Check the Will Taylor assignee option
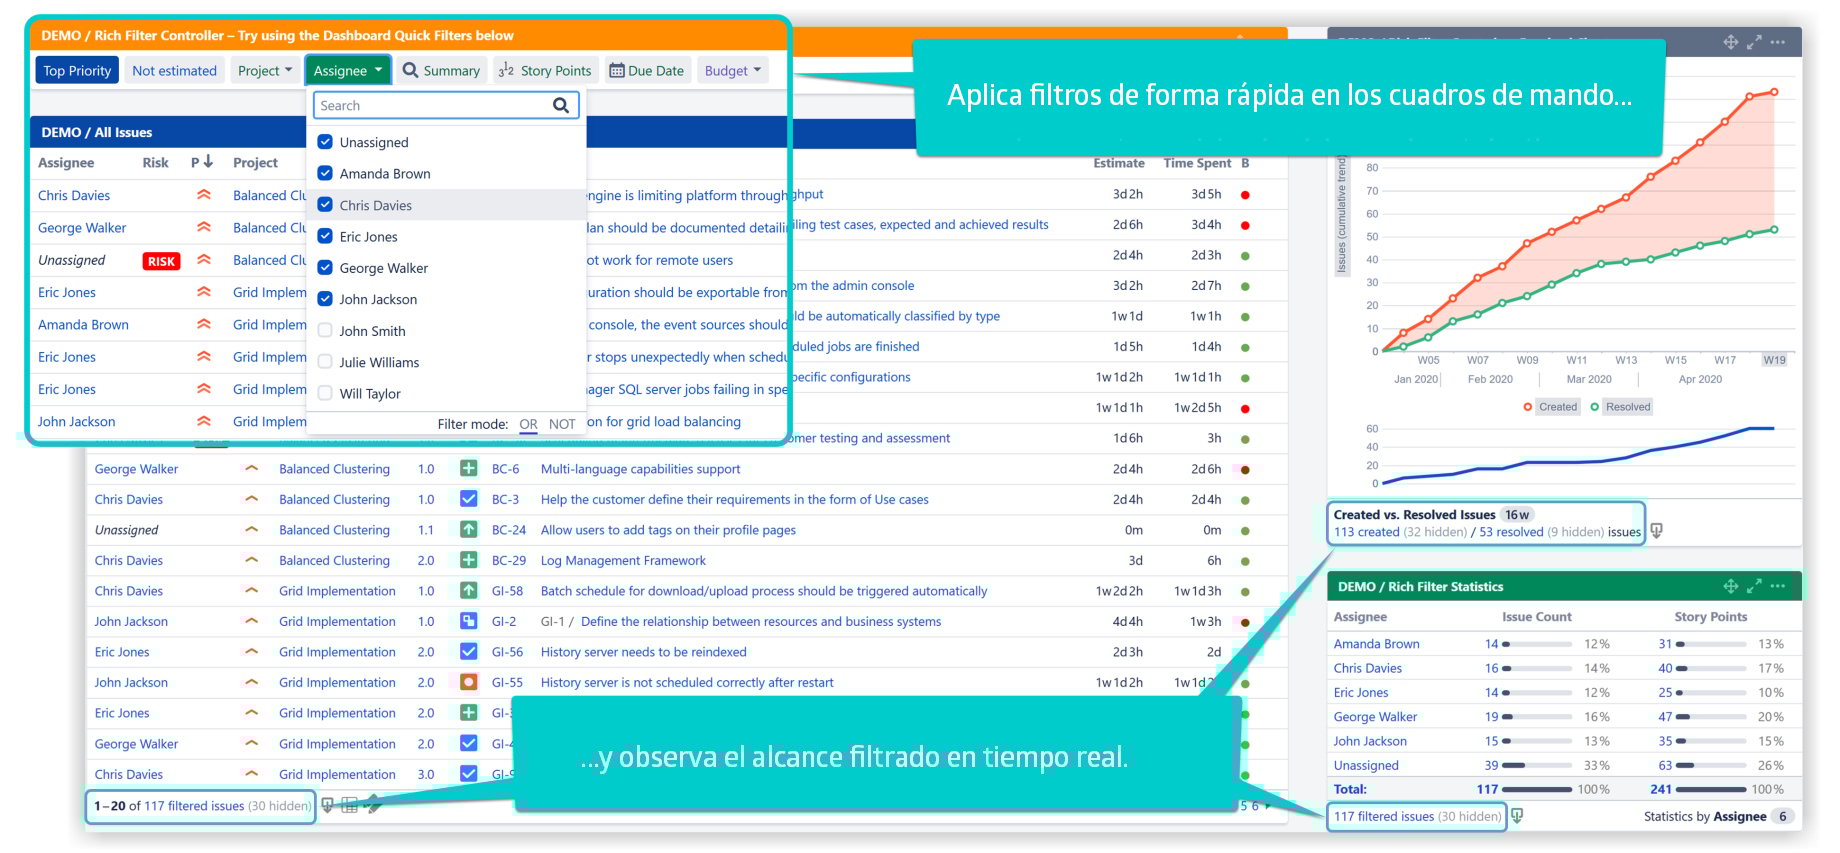 [325, 393]
